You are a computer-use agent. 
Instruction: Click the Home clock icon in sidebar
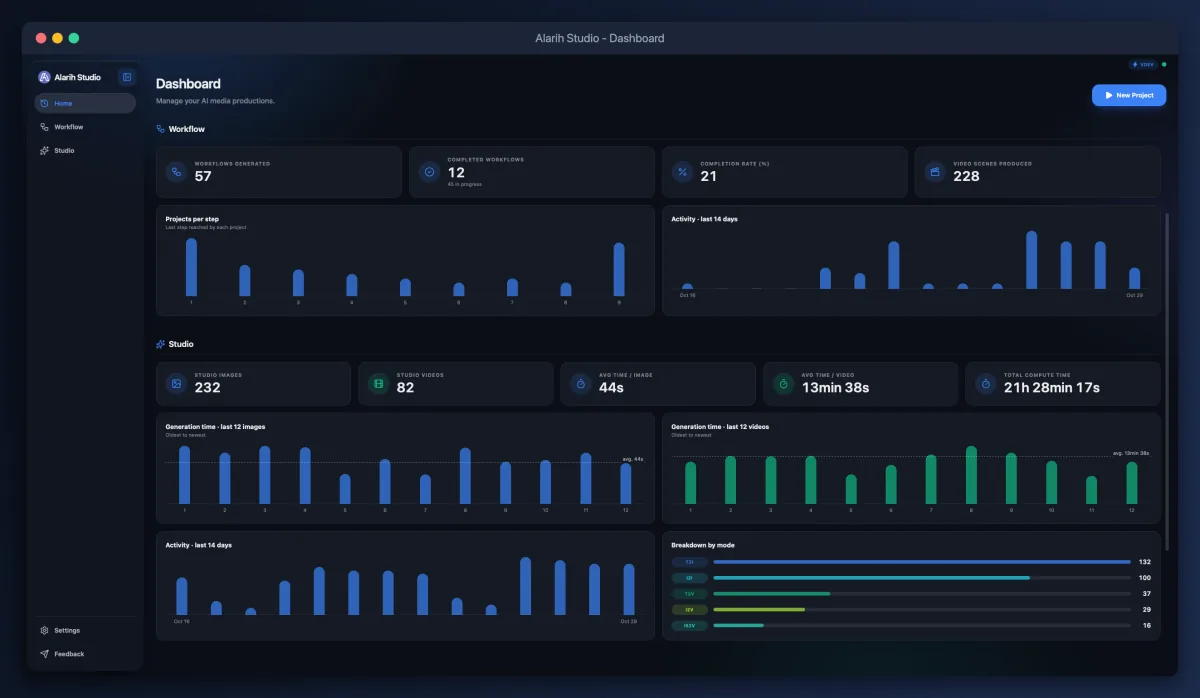click(x=44, y=103)
